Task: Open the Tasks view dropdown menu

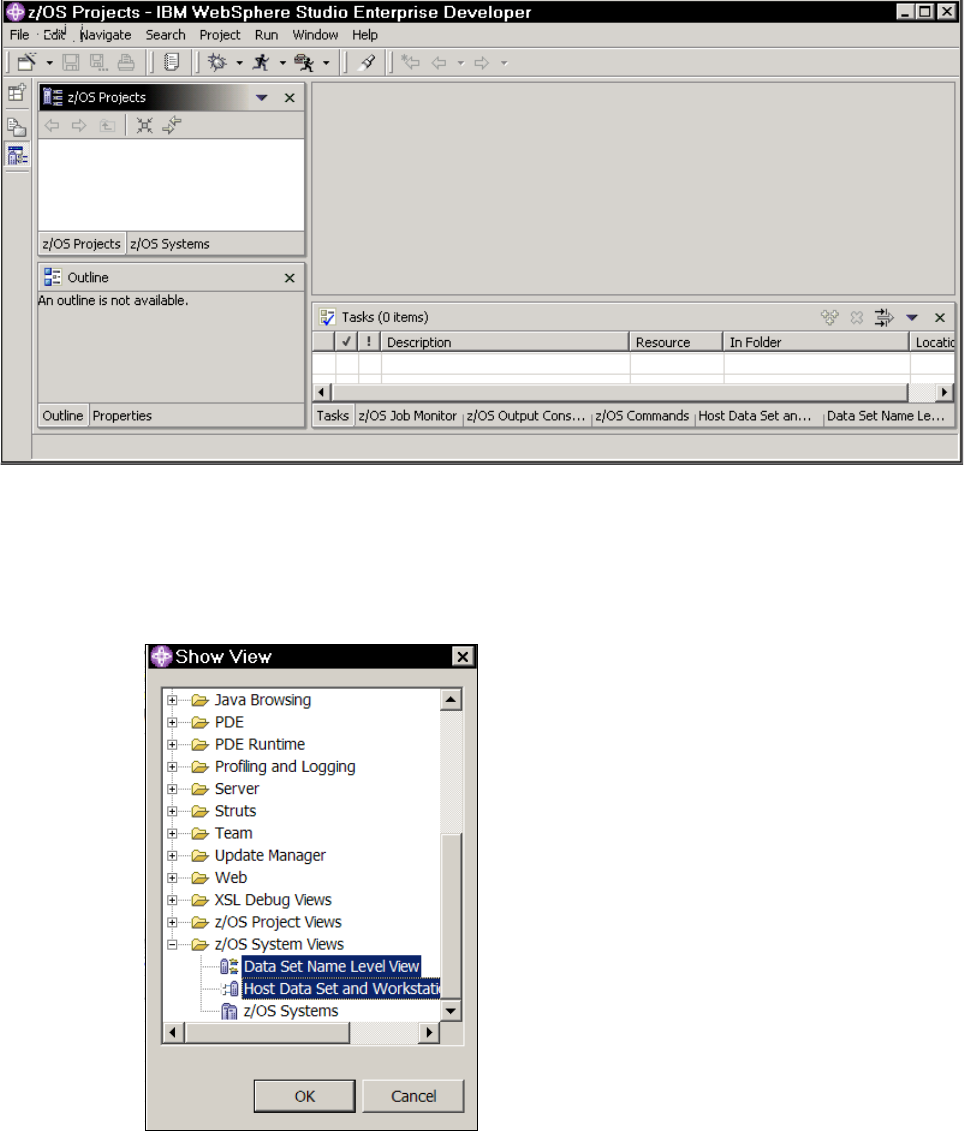Action: 911,317
